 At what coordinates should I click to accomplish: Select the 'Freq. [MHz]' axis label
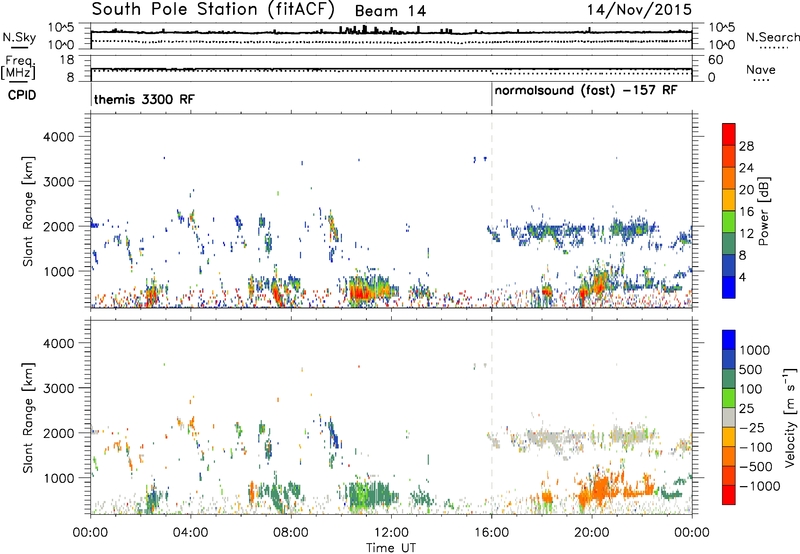18,68
